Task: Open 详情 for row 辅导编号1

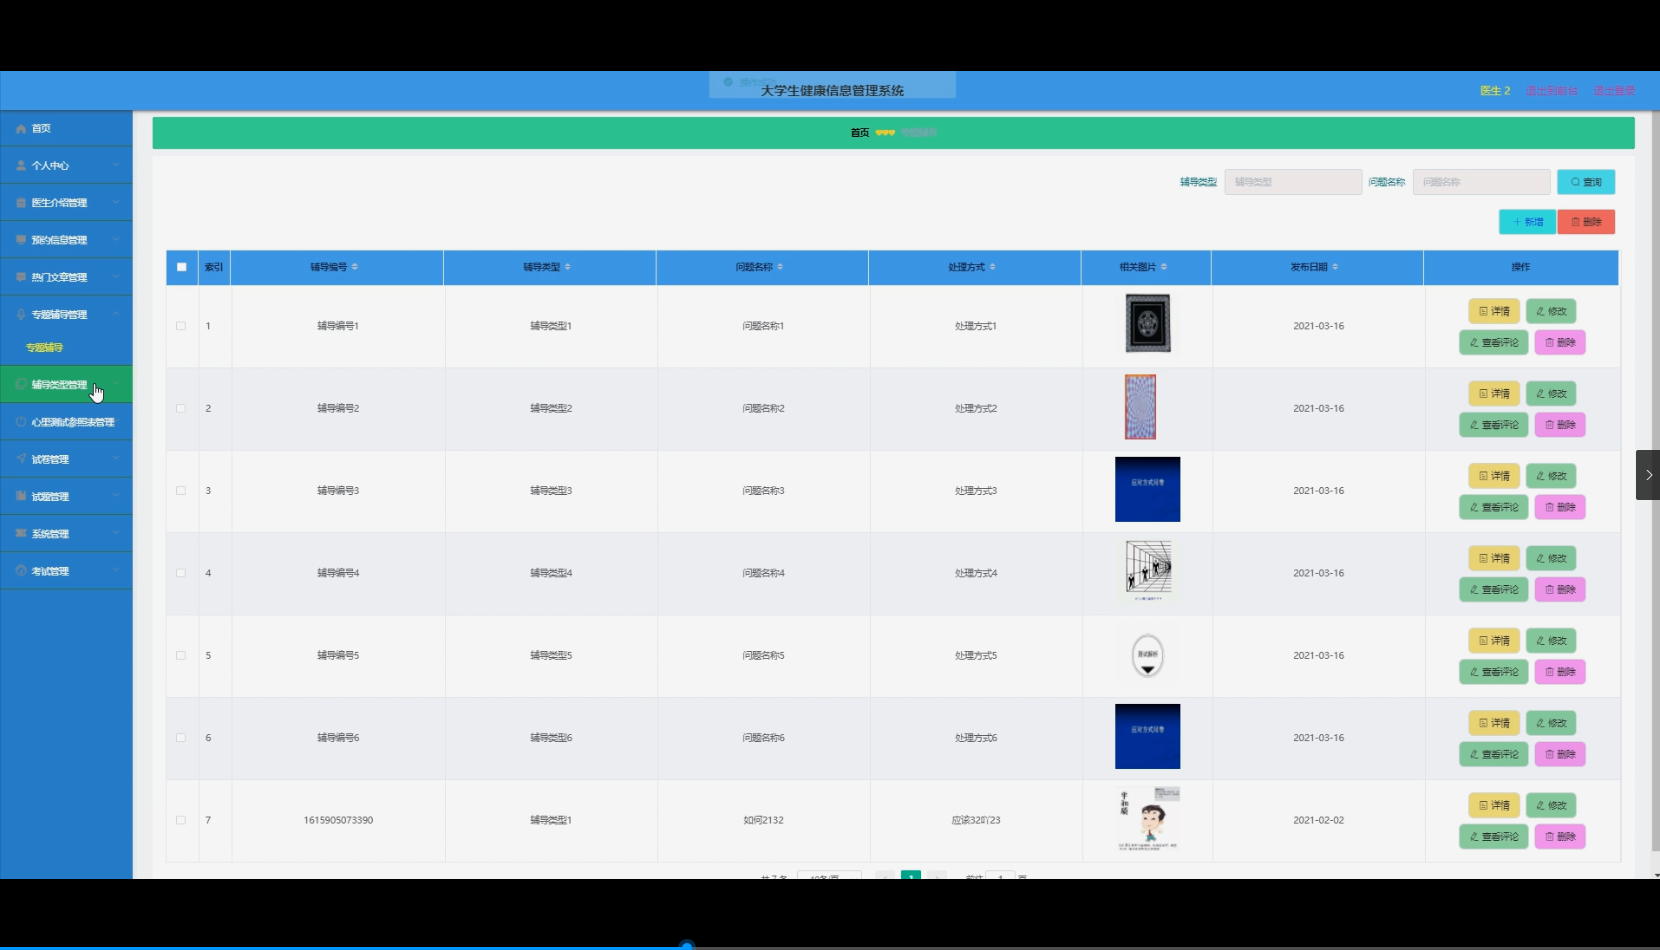Action: (x=1494, y=311)
